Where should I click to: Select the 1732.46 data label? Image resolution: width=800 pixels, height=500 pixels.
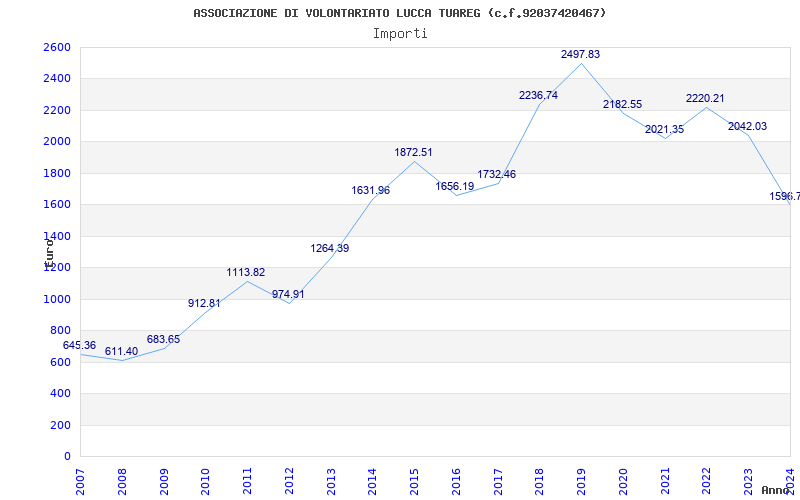(x=496, y=174)
